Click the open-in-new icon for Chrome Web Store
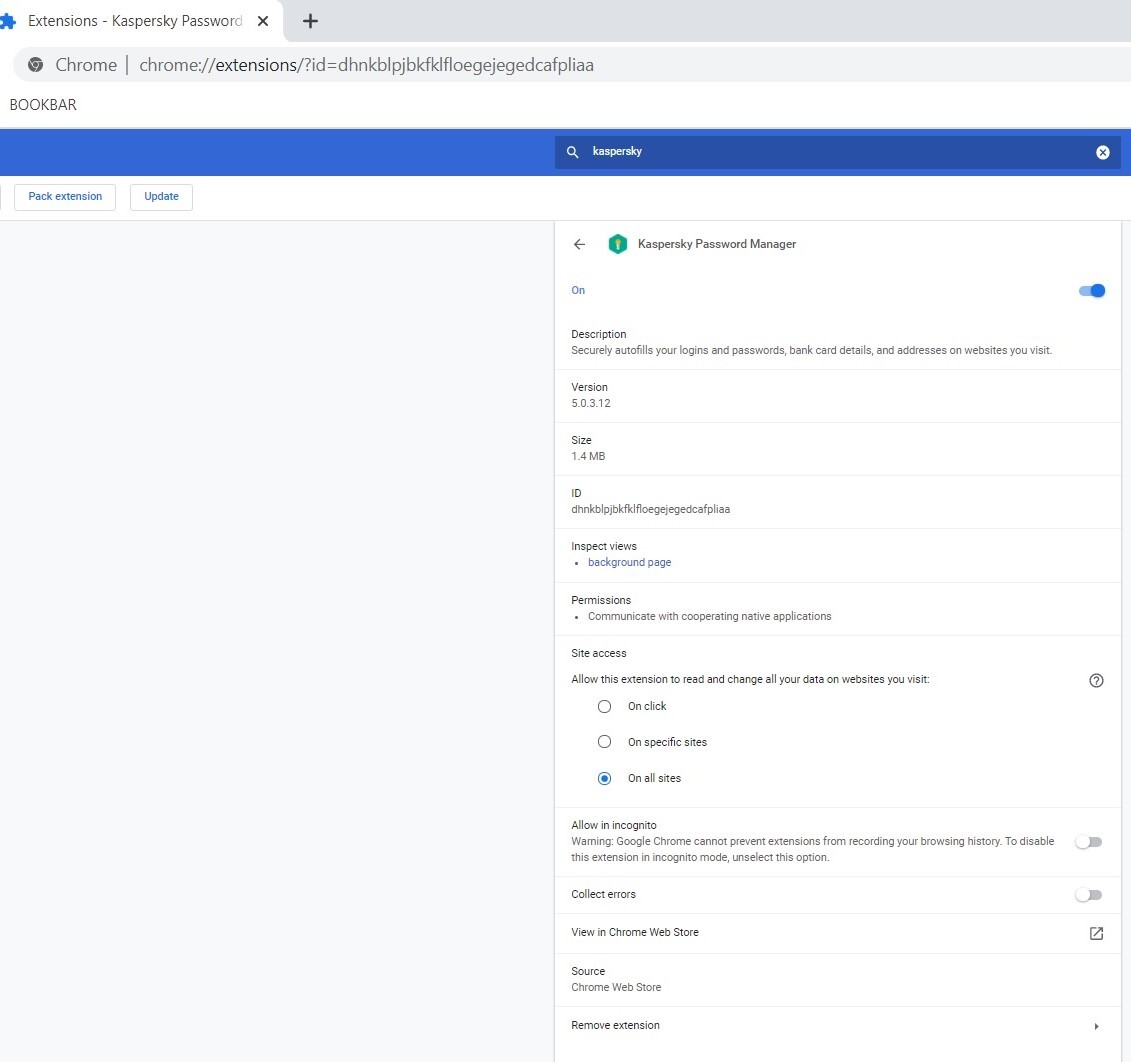 tap(1096, 933)
